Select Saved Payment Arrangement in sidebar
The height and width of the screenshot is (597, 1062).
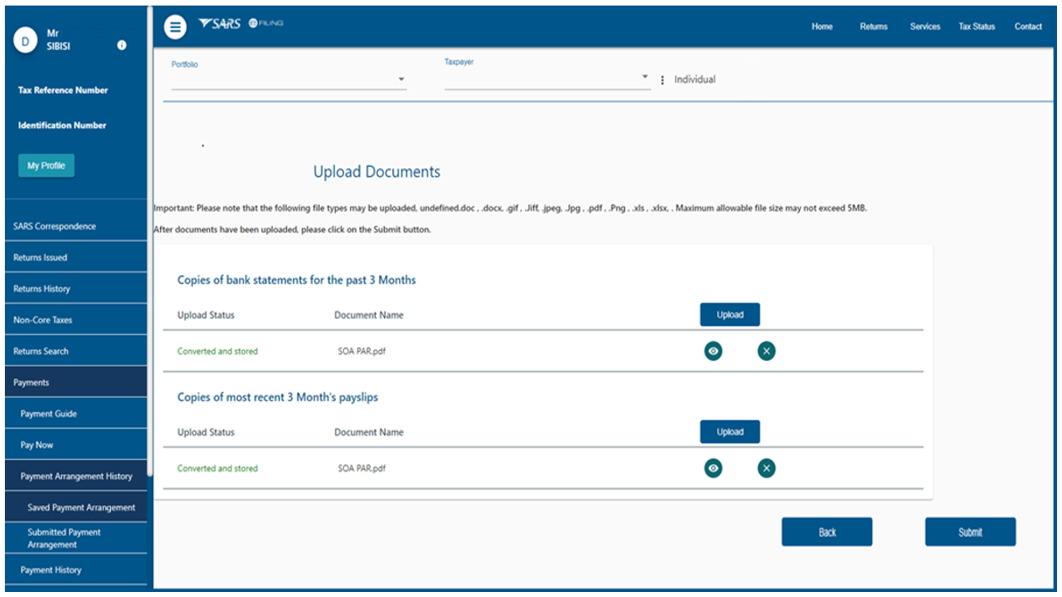[x=81, y=508]
